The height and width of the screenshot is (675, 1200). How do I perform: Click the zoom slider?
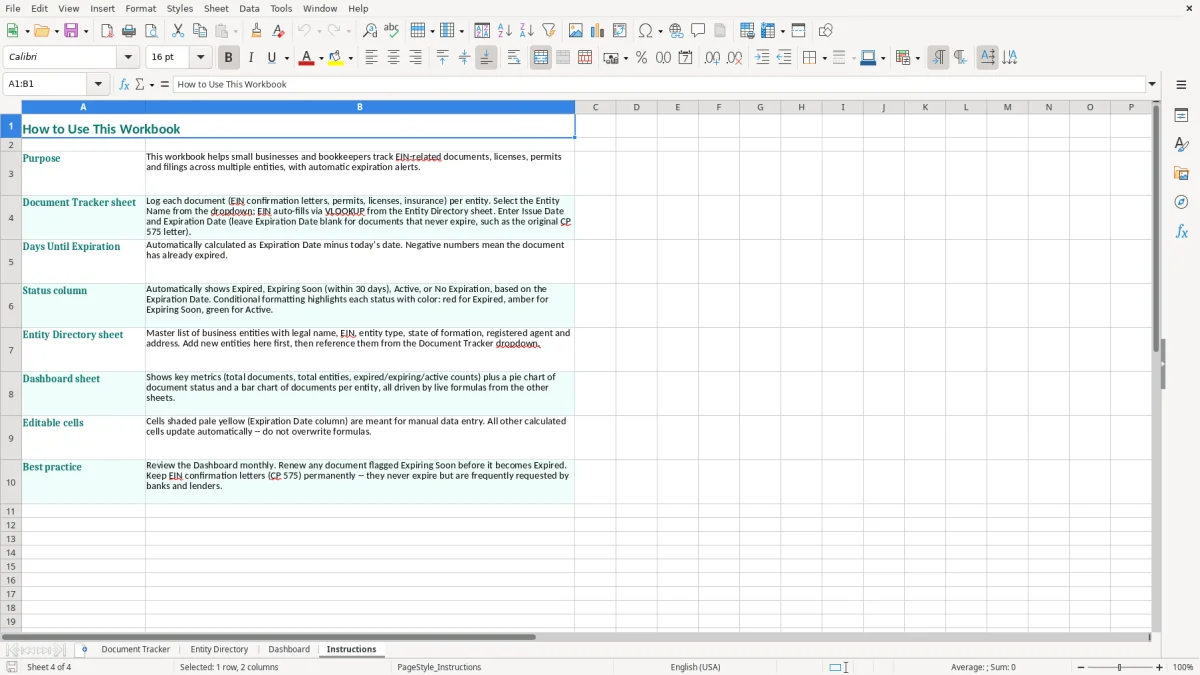[1120, 667]
